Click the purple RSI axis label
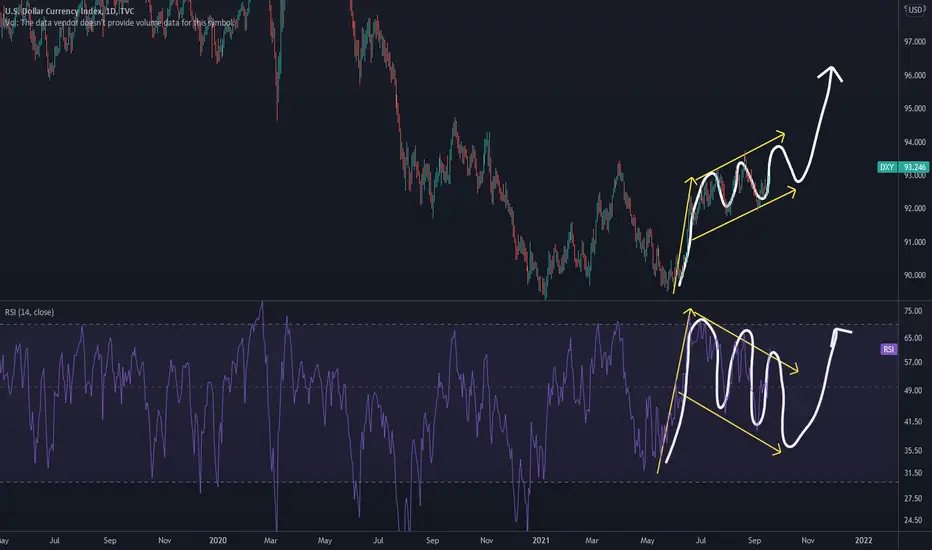 [889, 349]
